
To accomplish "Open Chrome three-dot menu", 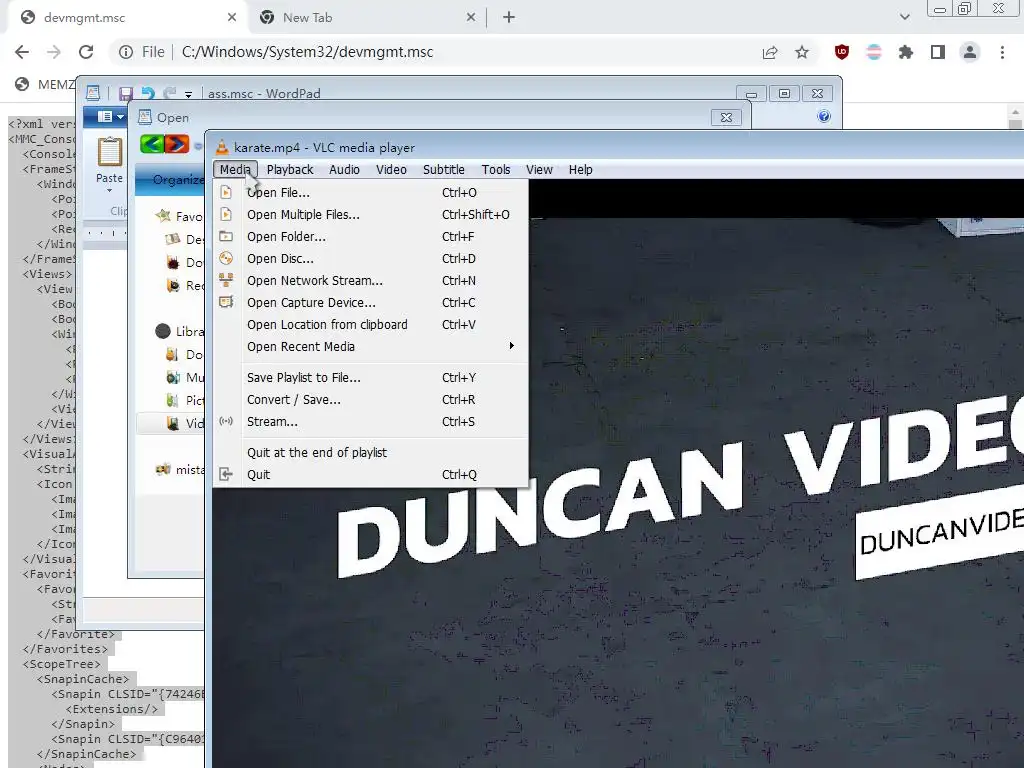I will (1002, 52).
